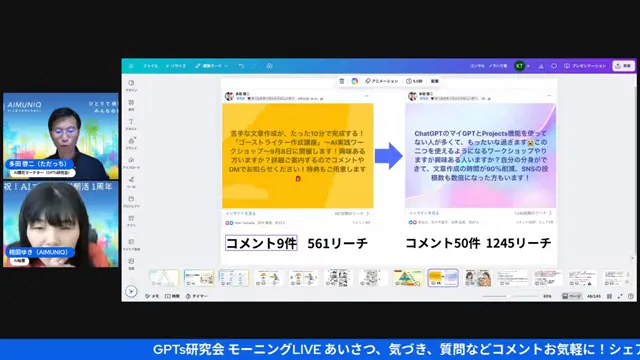Viewport: 640px width, 360px height.
Task: Select the blue arrow shape on slide
Action: tap(389, 156)
